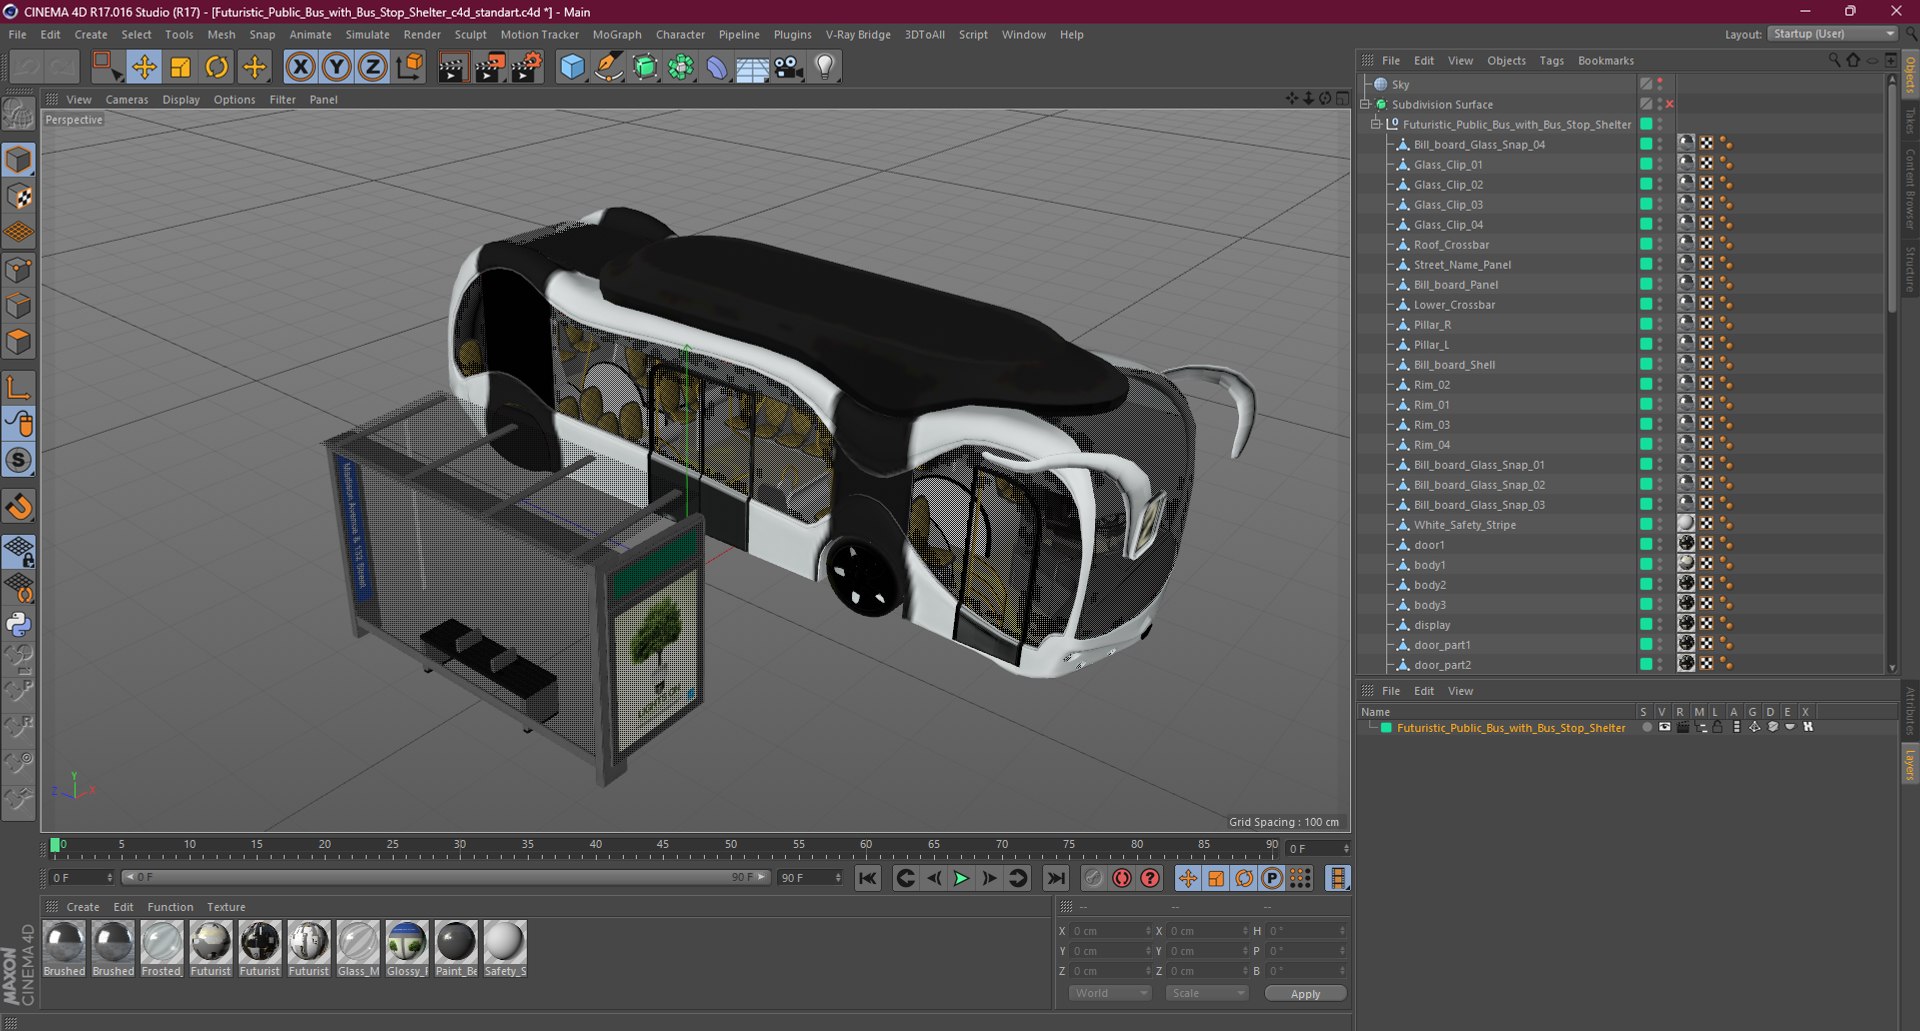The width and height of the screenshot is (1920, 1031).
Task: Toggle visibility dot for Roof_Crossbar
Action: pyautogui.click(x=1660, y=242)
